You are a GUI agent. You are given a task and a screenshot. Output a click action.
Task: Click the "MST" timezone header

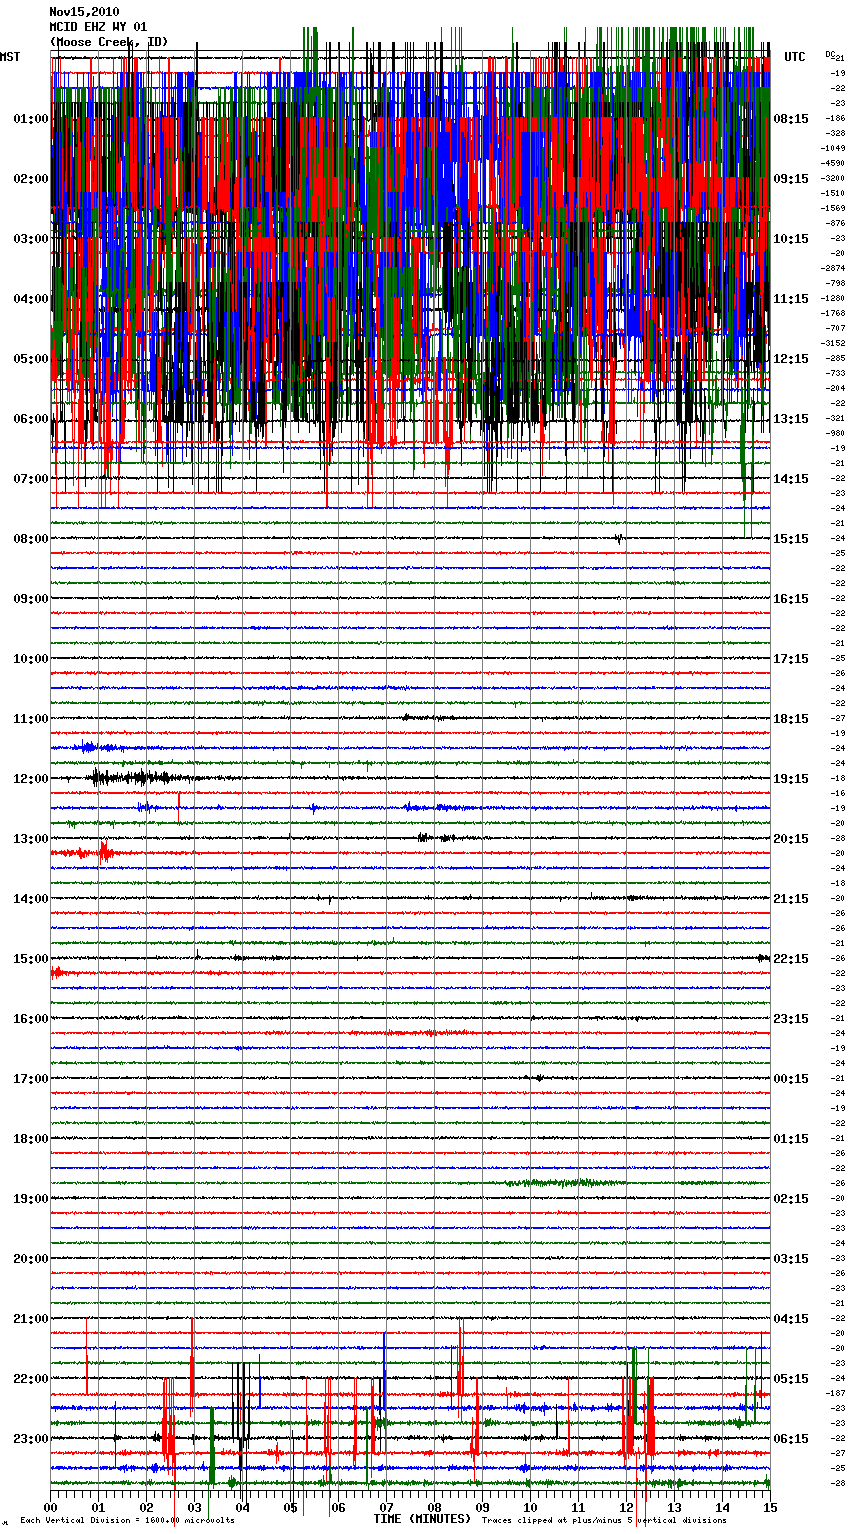coord(10,57)
